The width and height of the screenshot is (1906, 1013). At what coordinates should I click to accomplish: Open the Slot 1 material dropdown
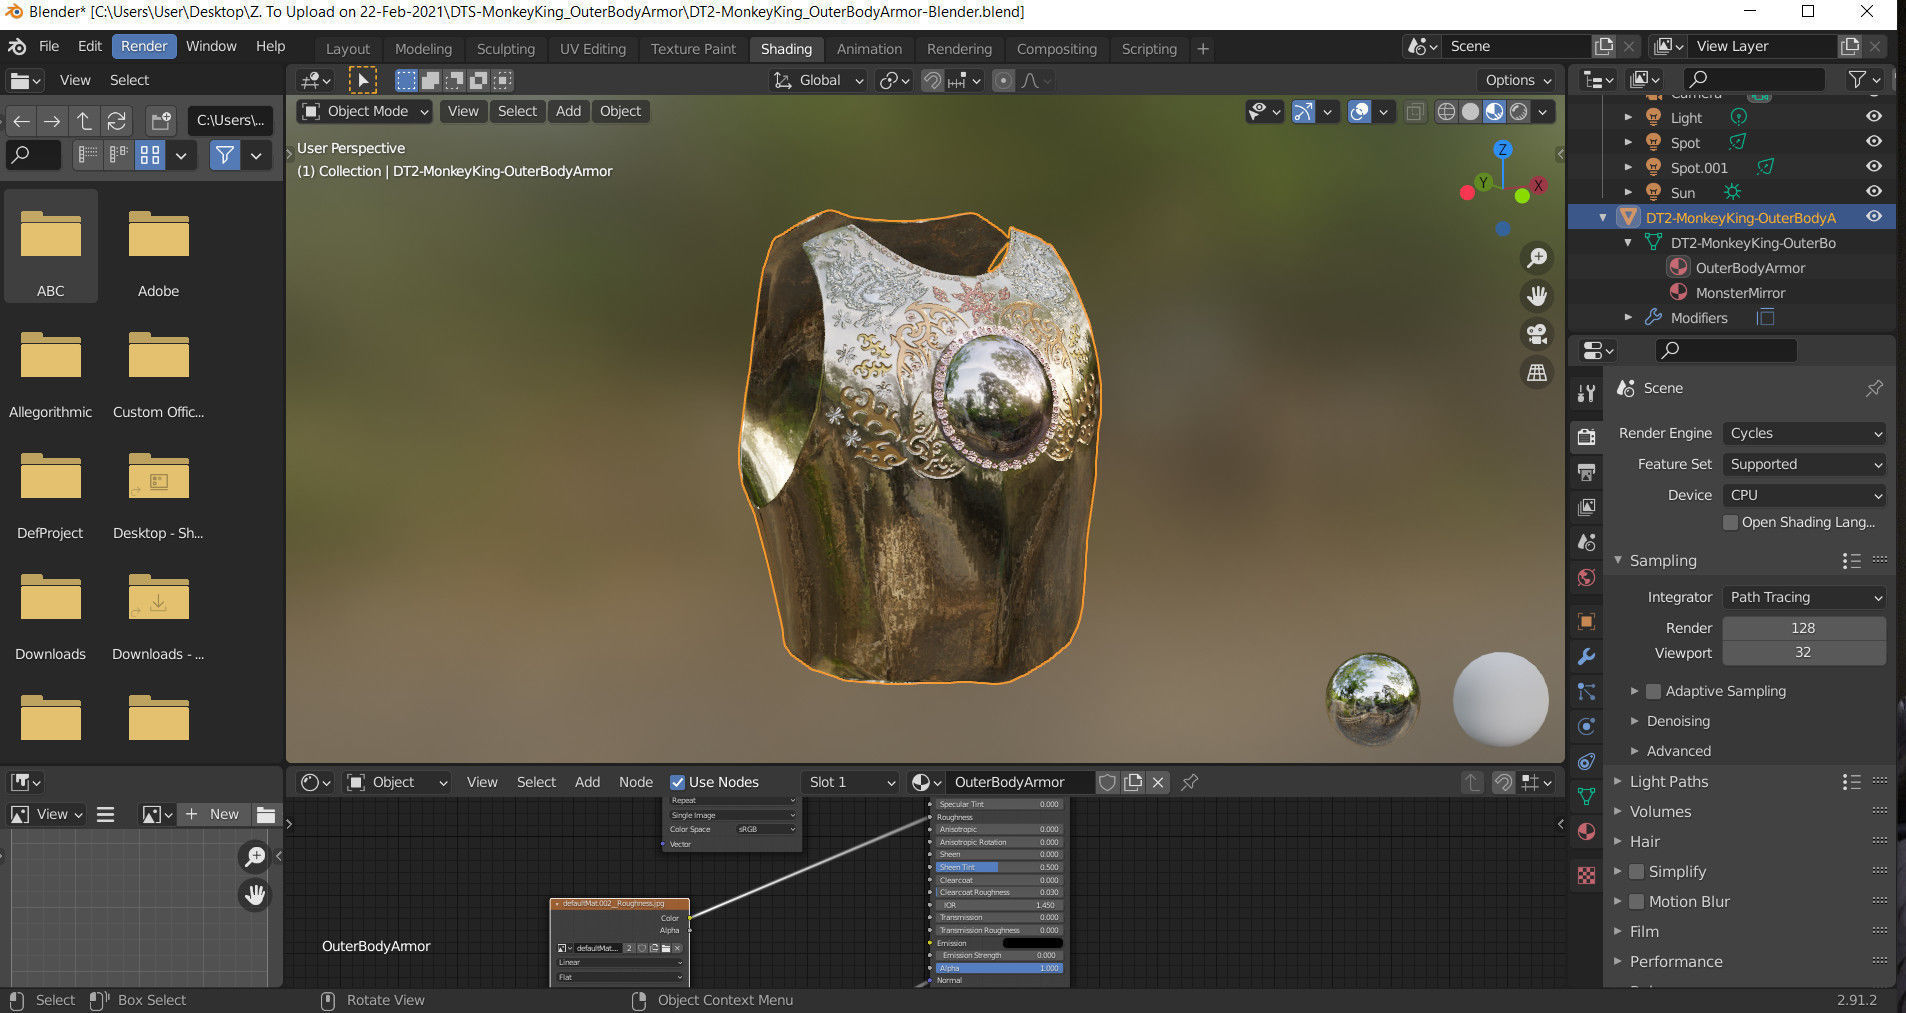(x=851, y=782)
